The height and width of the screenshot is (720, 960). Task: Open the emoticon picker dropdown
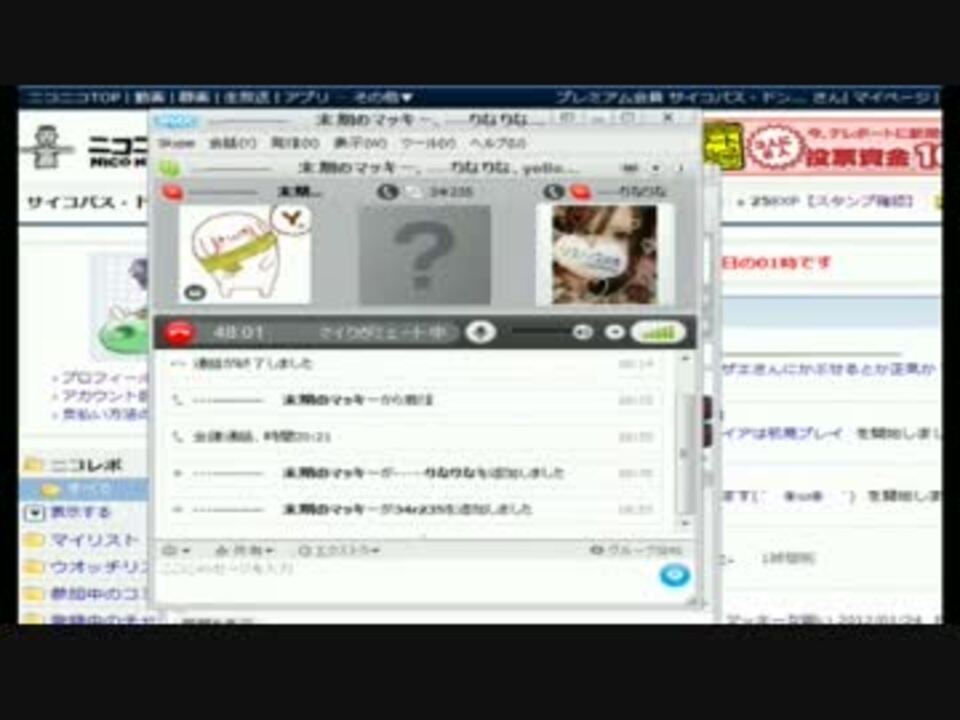(x=176, y=550)
